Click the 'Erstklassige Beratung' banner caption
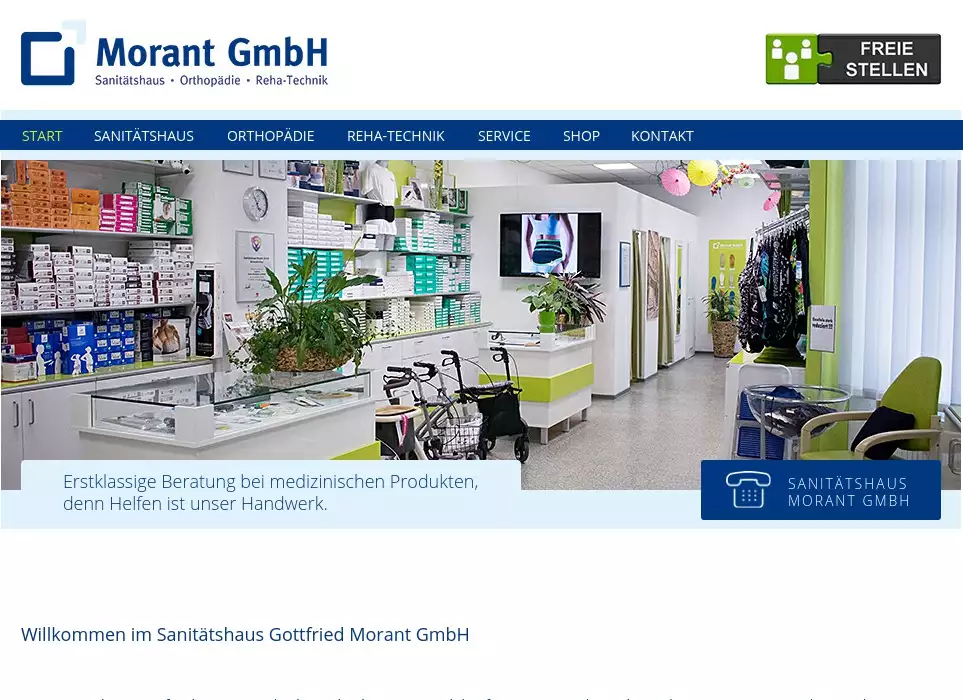Viewport: 963px width, 700px height. [270, 492]
